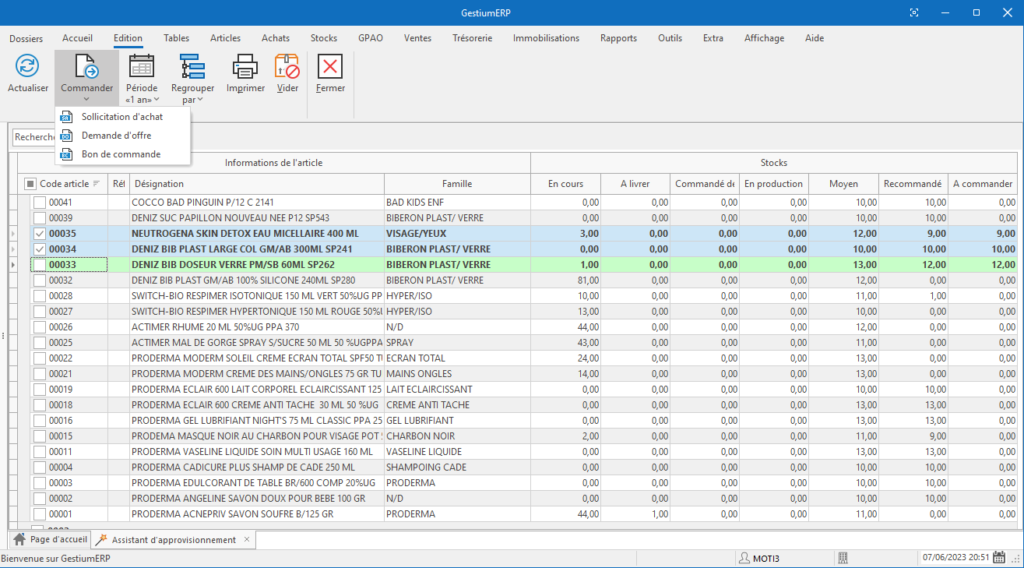Image resolution: width=1024 pixels, height=568 pixels.
Task: Click the Fermer red X icon
Action: pyautogui.click(x=330, y=68)
